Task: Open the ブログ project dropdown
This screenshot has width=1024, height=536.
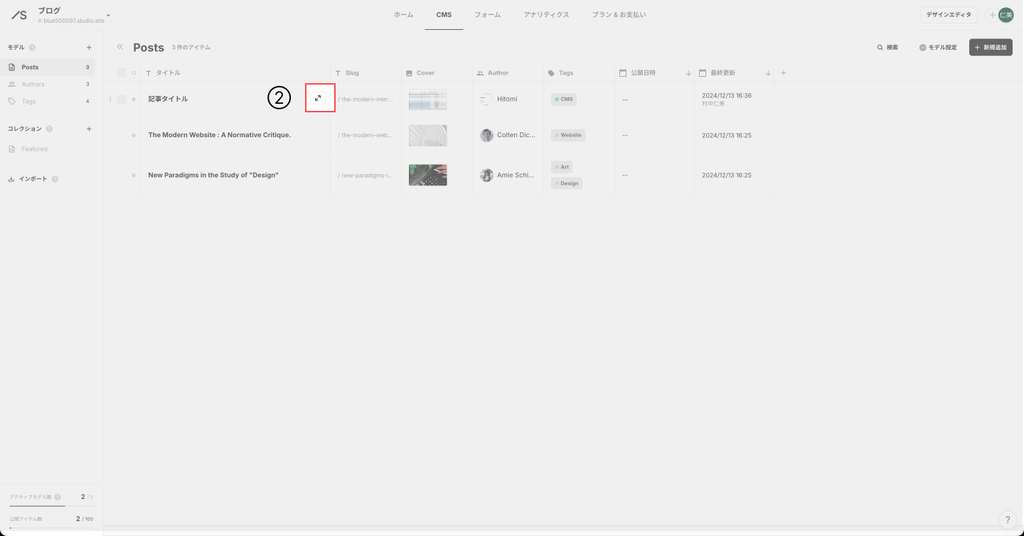Action: tap(108, 15)
